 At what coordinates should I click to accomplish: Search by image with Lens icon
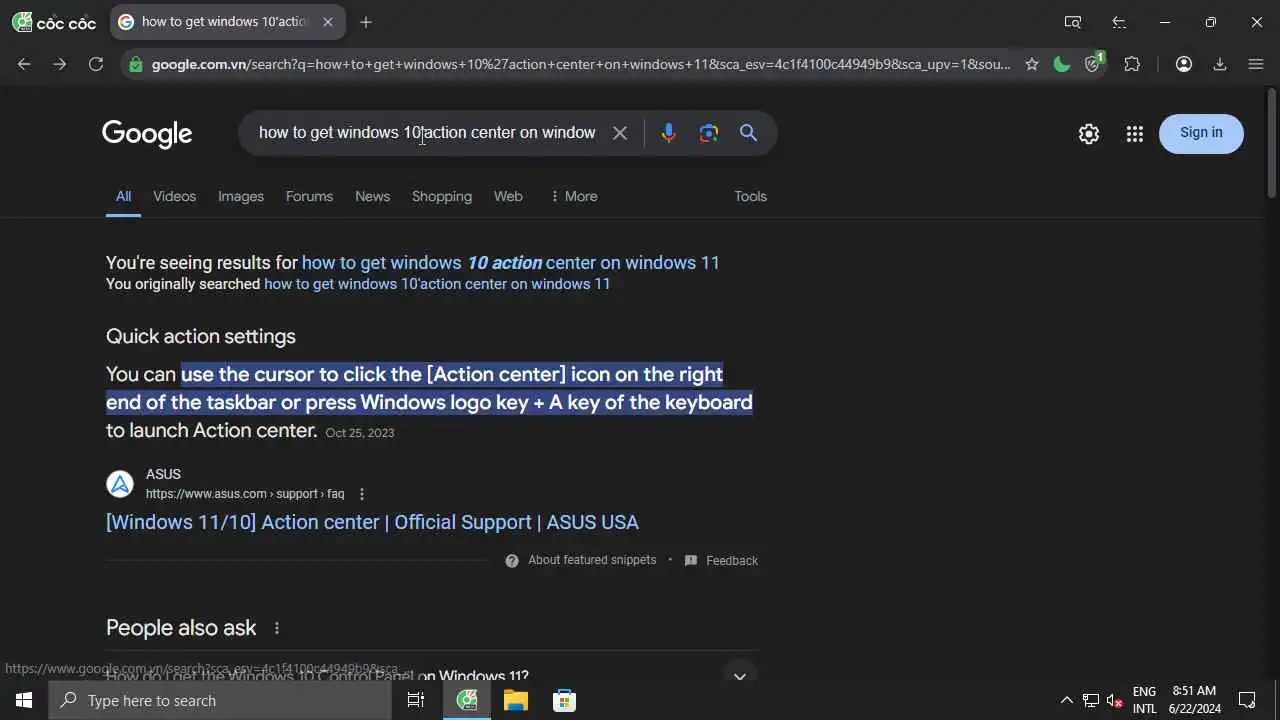coord(709,133)
